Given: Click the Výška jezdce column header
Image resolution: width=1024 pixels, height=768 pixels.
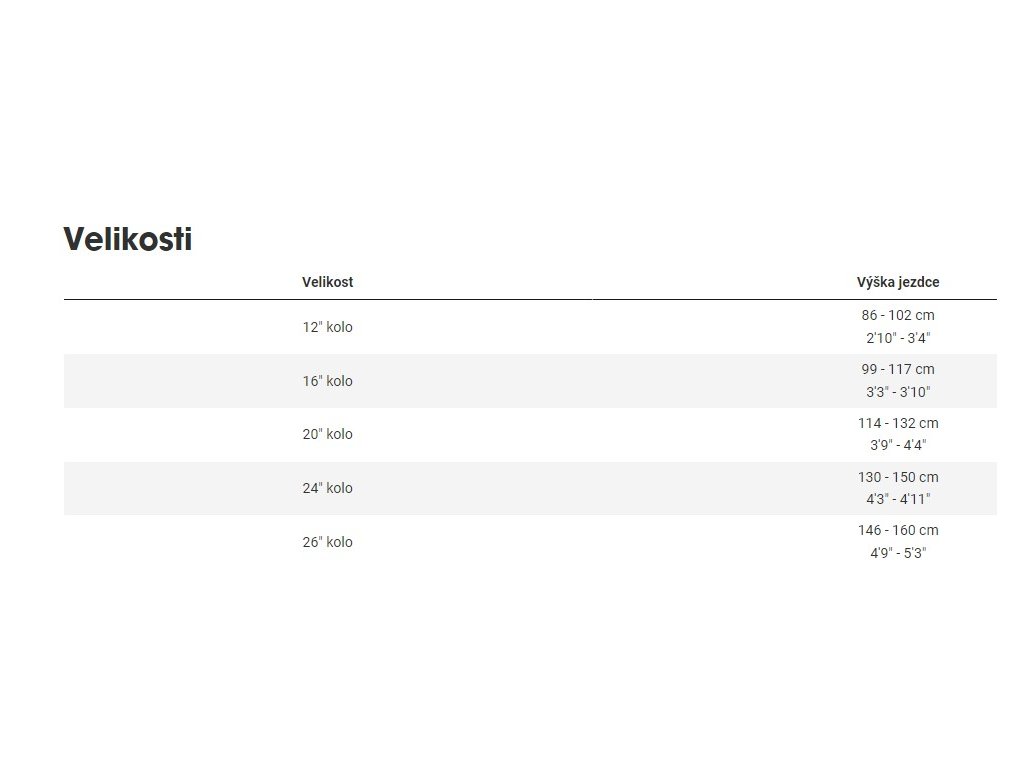Looking at the screenshot, I should coord(897,282).
